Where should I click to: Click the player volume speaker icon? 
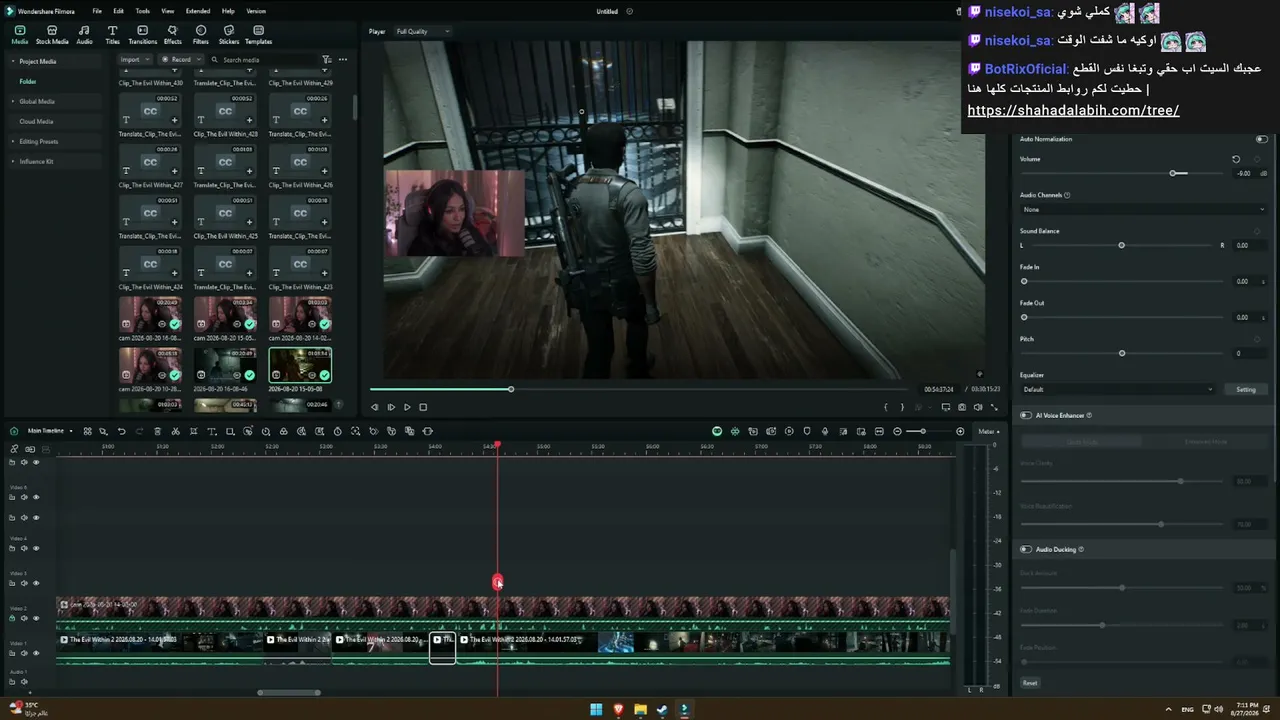point(978,407)
